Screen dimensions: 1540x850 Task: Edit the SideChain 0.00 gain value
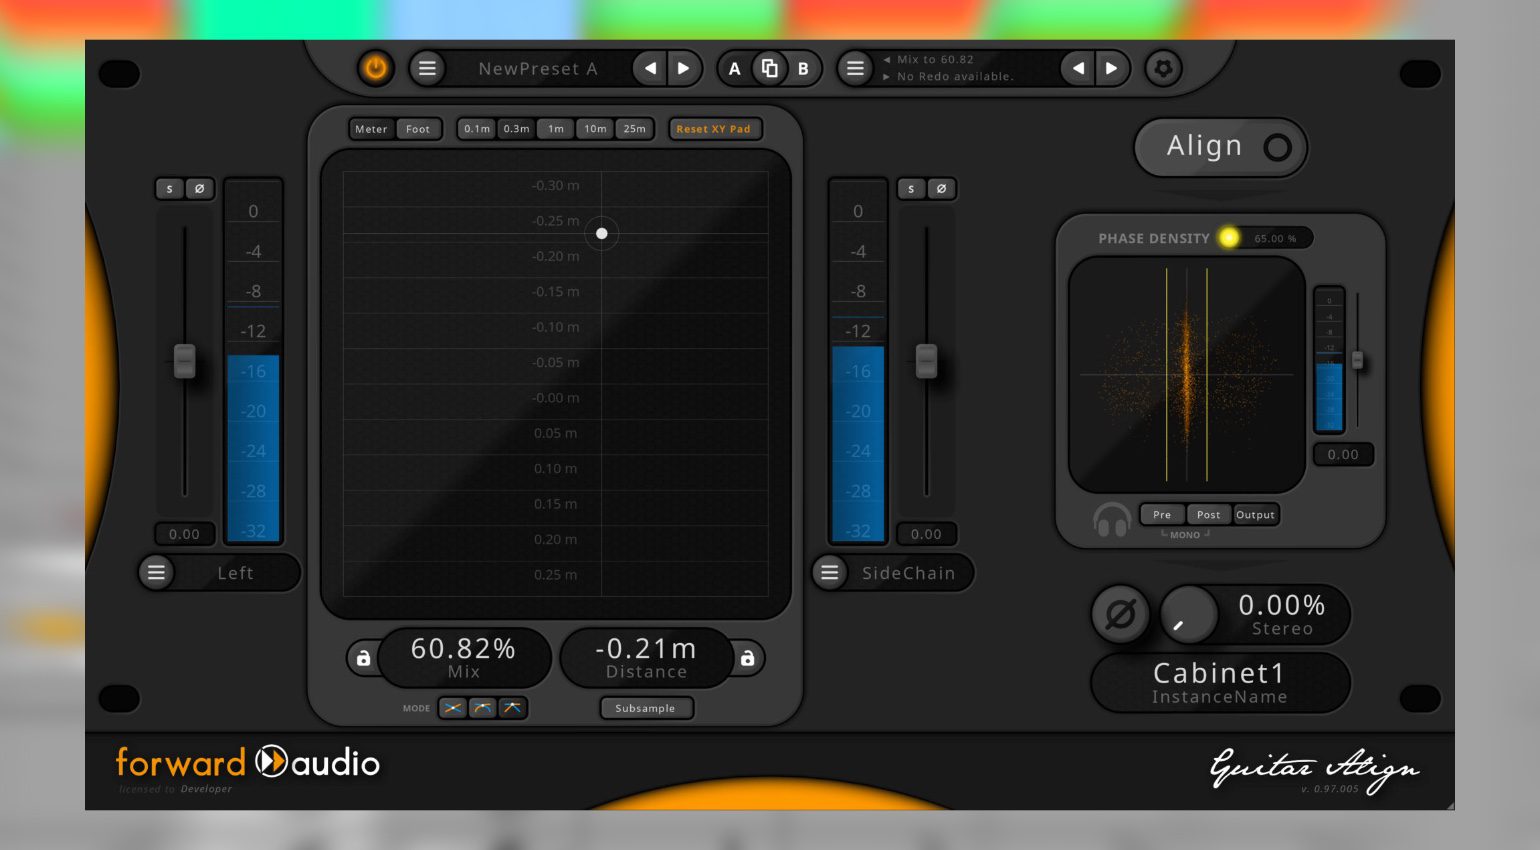(926, 534)
